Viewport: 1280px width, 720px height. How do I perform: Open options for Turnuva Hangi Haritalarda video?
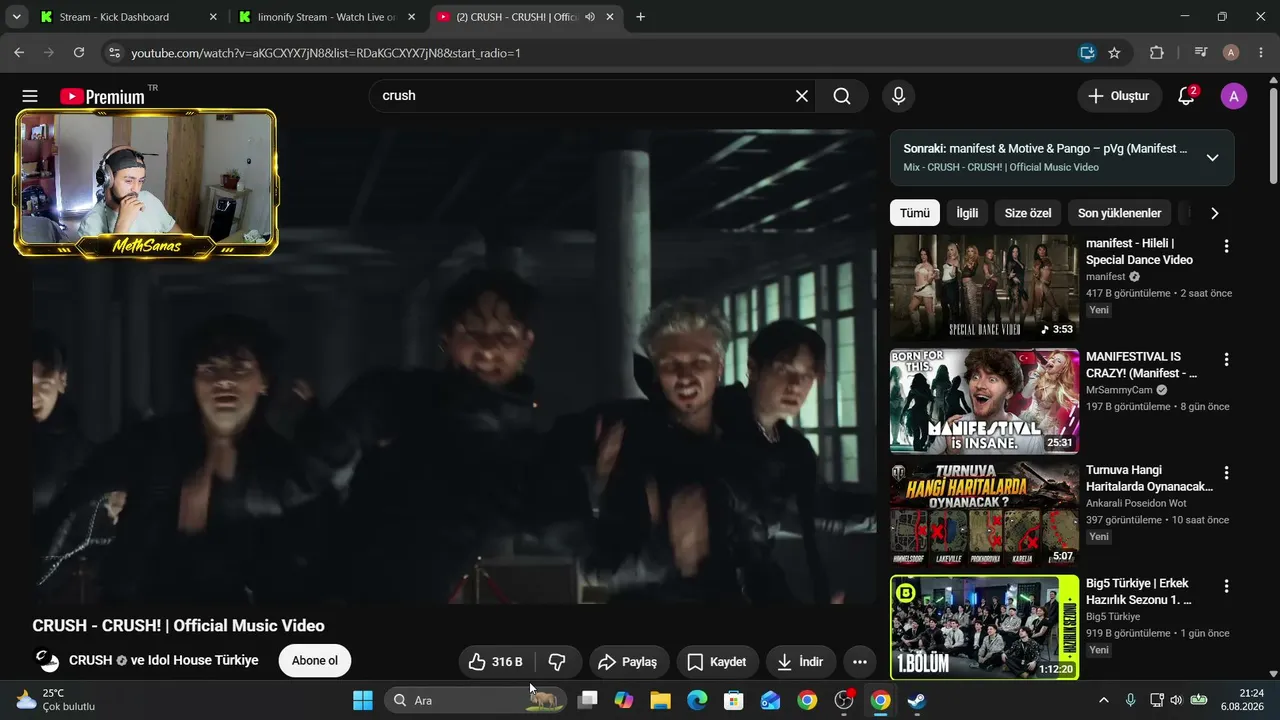pyautogui.click(x=1226, y=472)
